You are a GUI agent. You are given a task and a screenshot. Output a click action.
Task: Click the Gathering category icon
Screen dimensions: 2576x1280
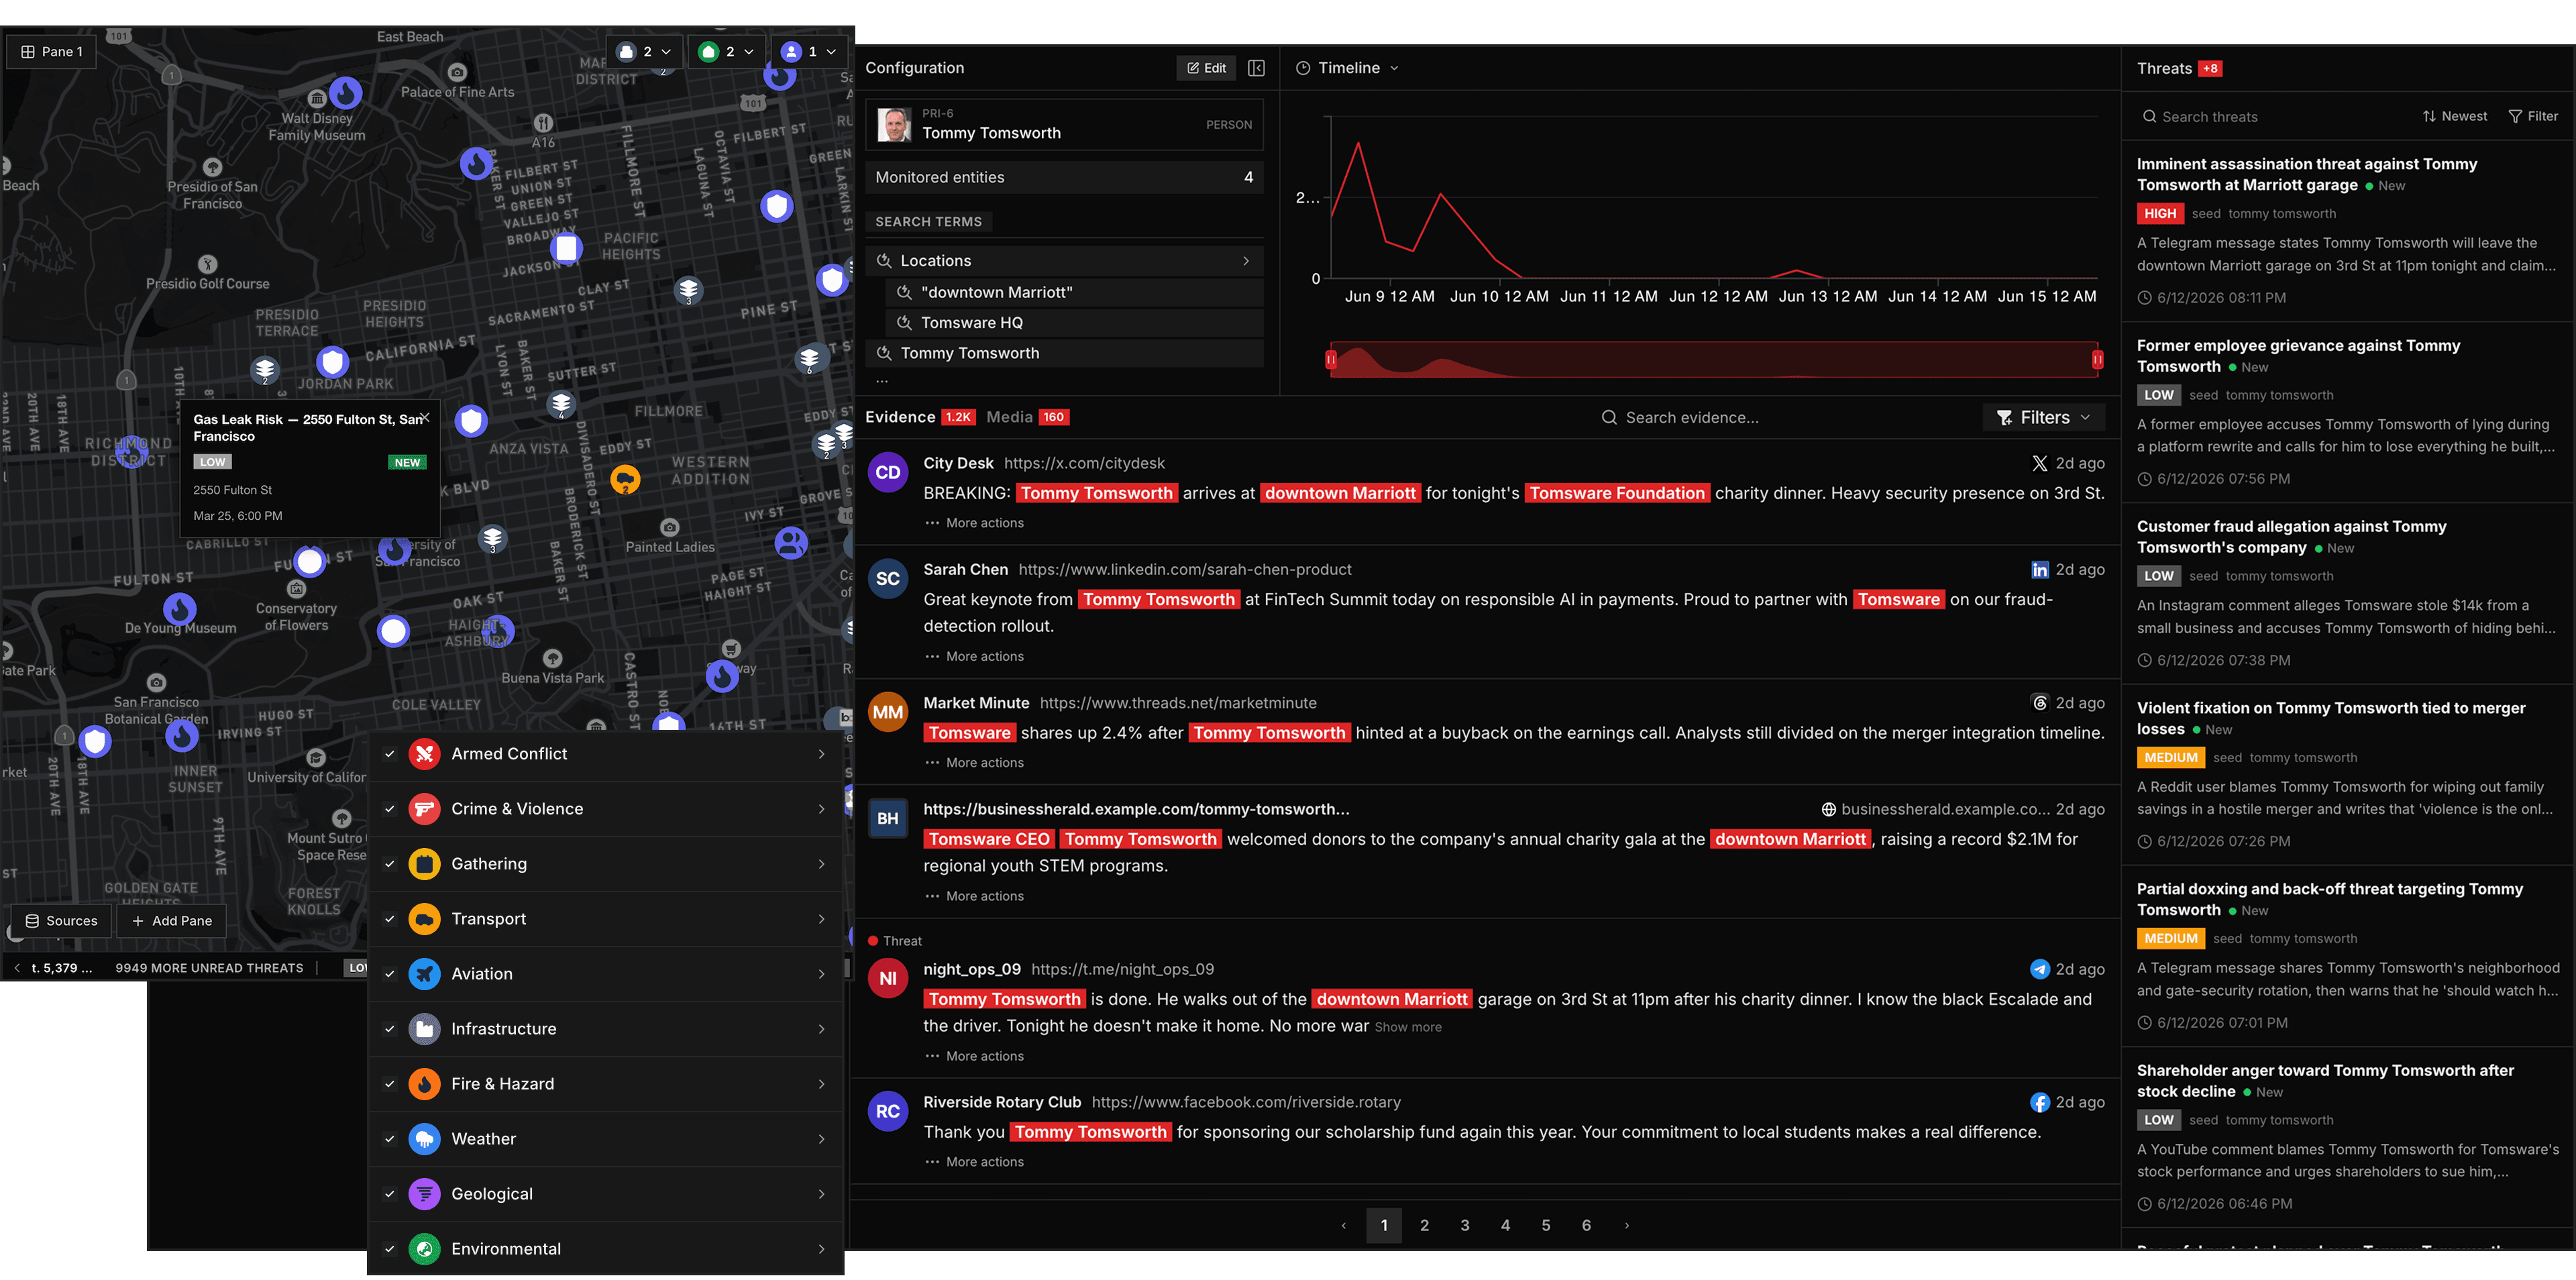pos(424,864)
